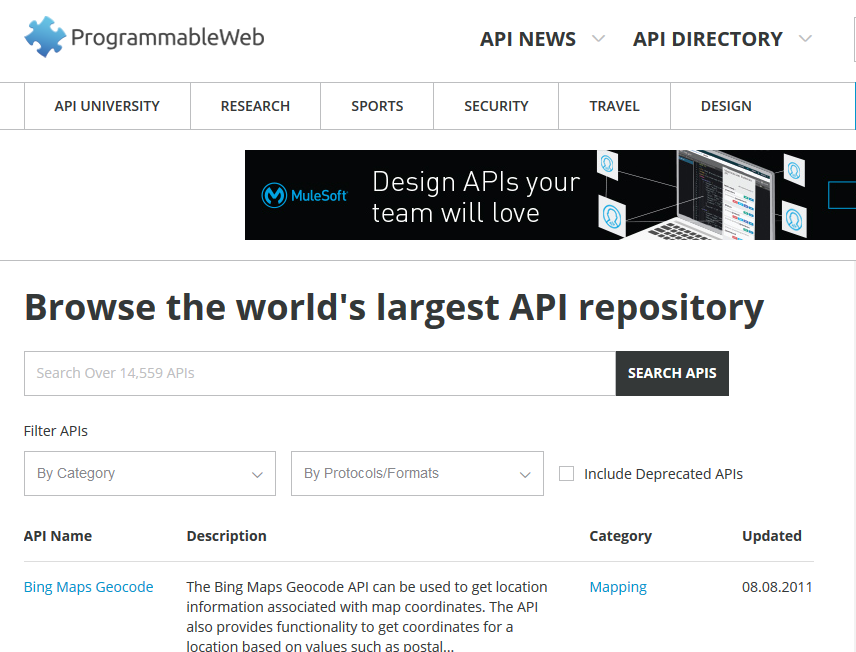Expand the API DIRECTORY chevron arrow
The height and width of the screenshot is (652, 856).
click(x=805, y=38)
